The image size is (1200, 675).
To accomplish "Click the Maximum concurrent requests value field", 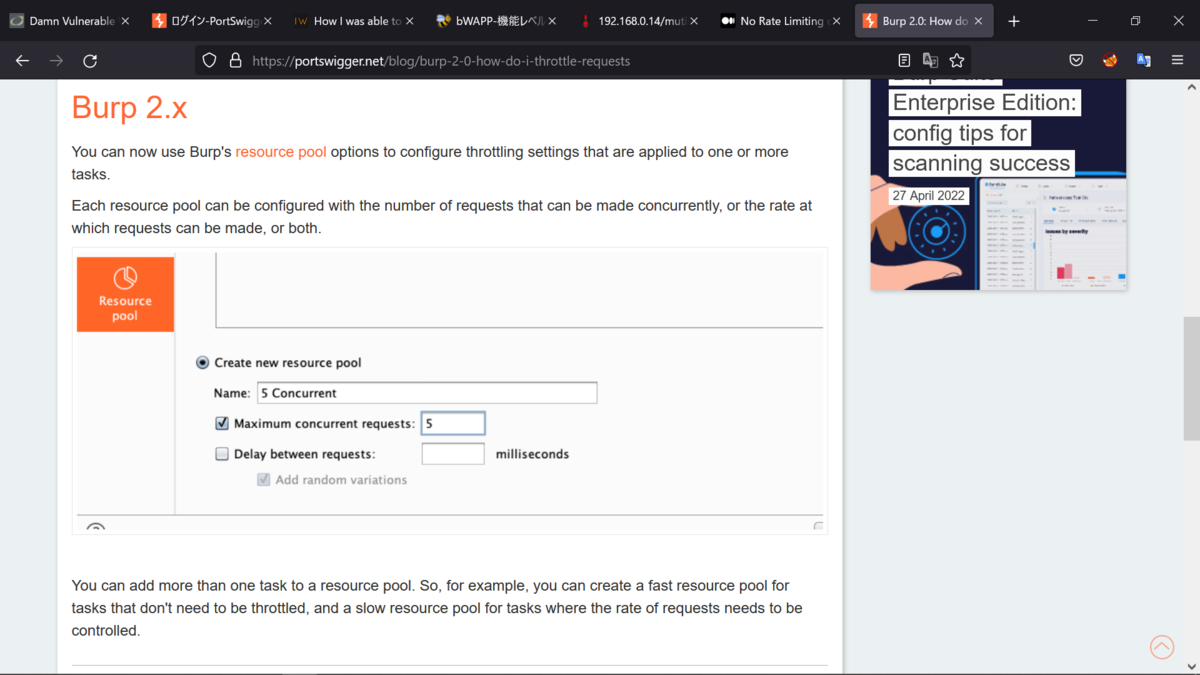I will pos(453,424).
